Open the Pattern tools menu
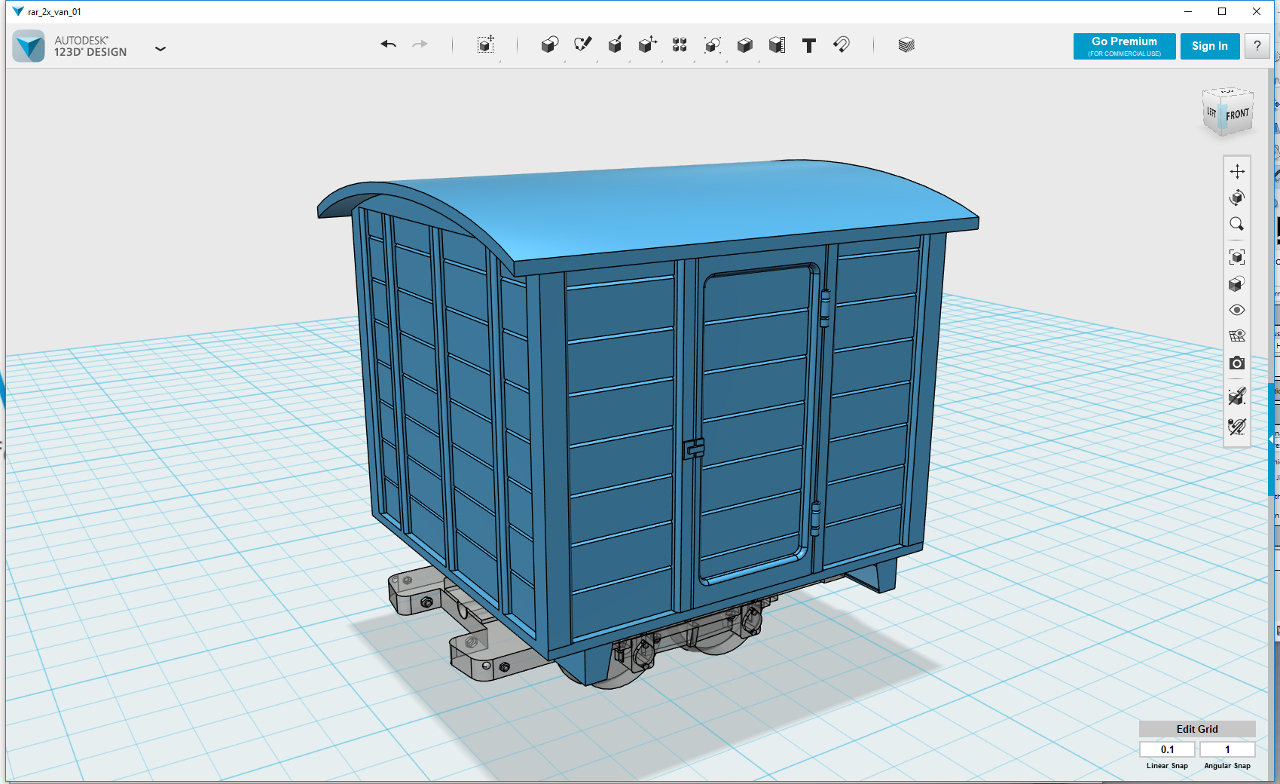 point(680,45)
